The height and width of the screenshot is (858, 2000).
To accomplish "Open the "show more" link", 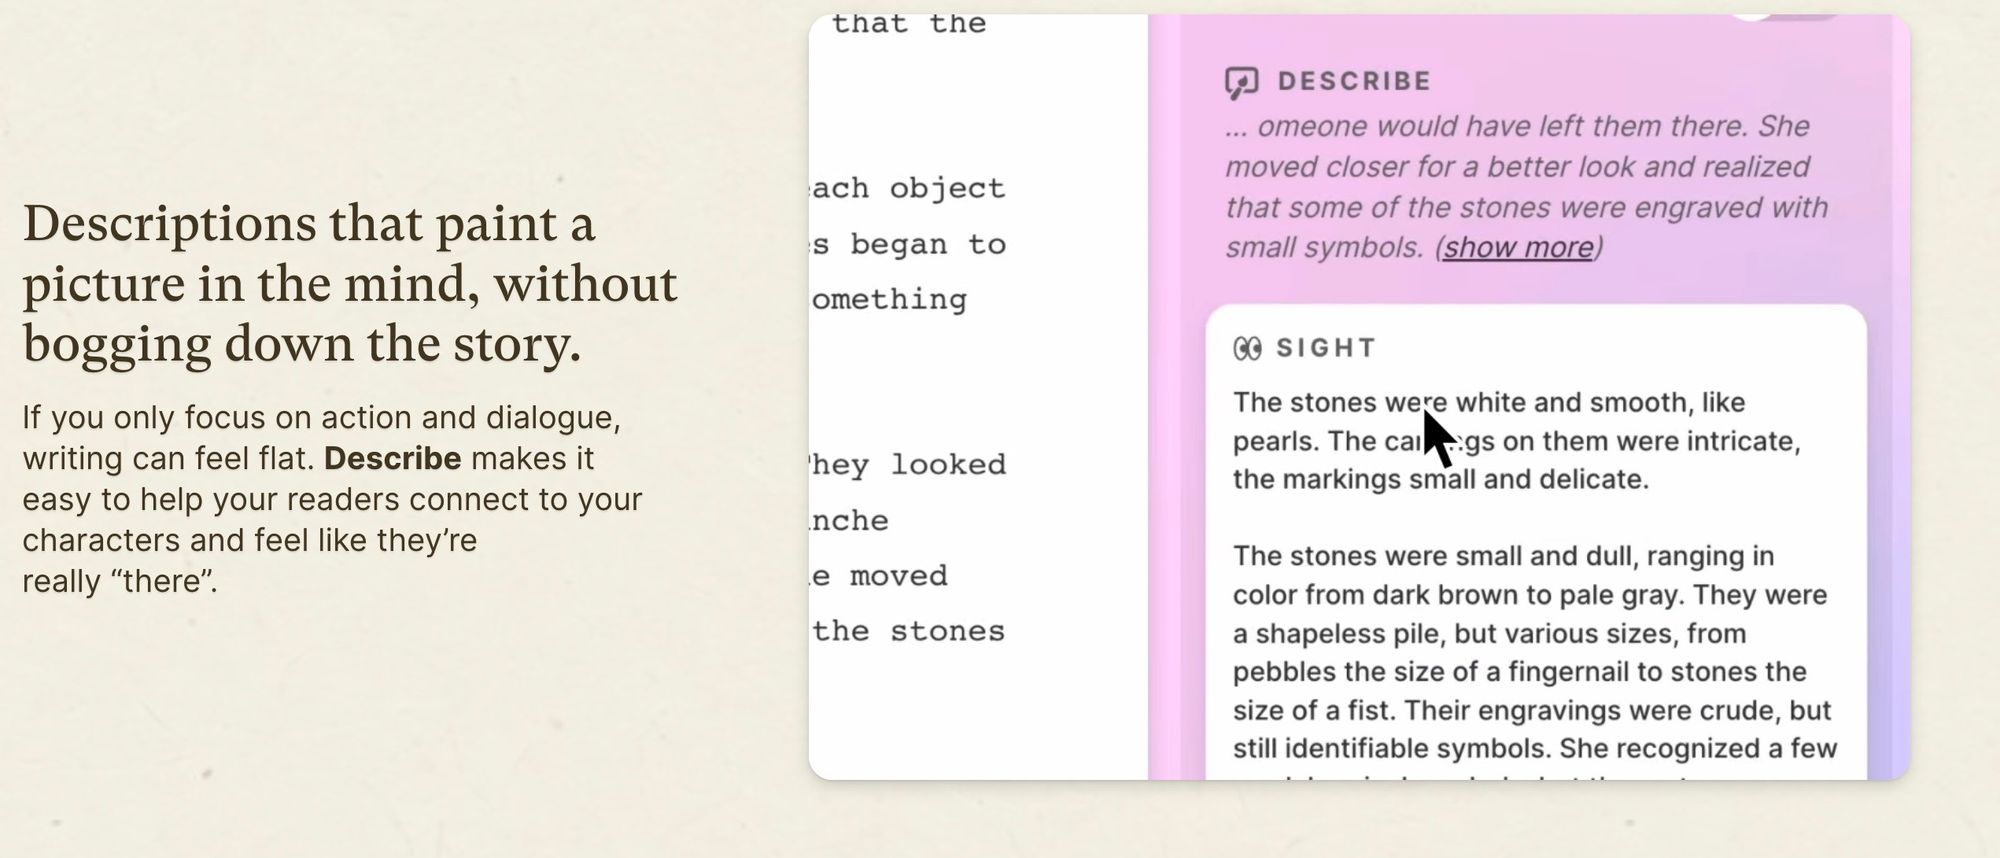I will point(1518,247).
